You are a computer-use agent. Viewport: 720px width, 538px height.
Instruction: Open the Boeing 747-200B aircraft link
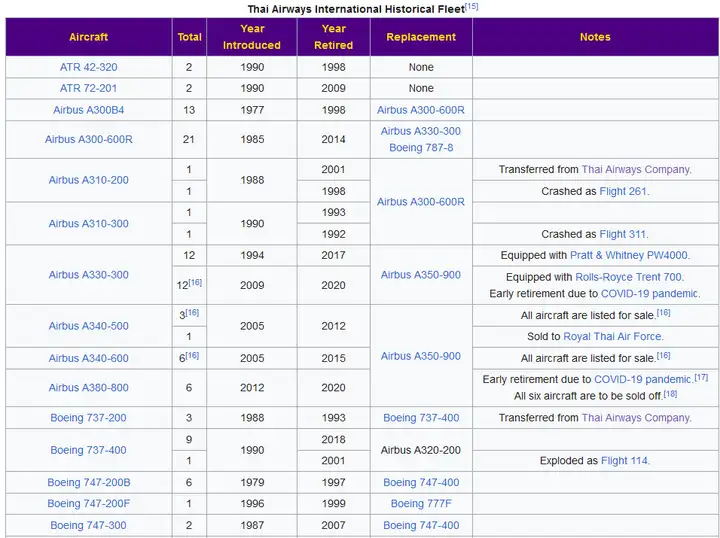[x=89, y=482]
